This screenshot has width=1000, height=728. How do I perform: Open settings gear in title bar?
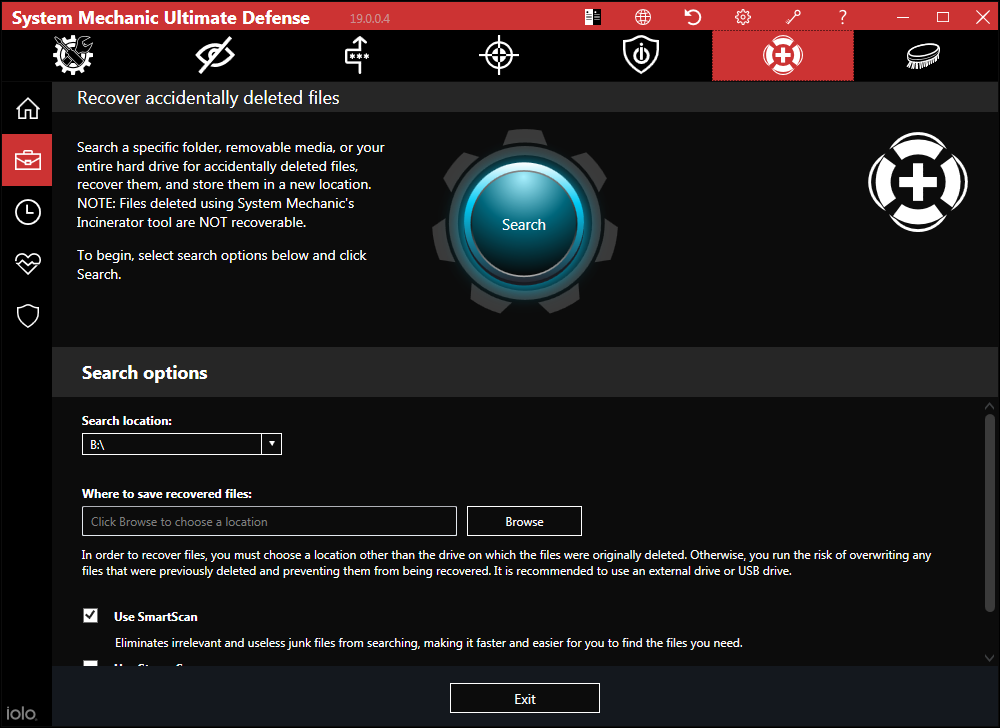click(x=743, y=17)
